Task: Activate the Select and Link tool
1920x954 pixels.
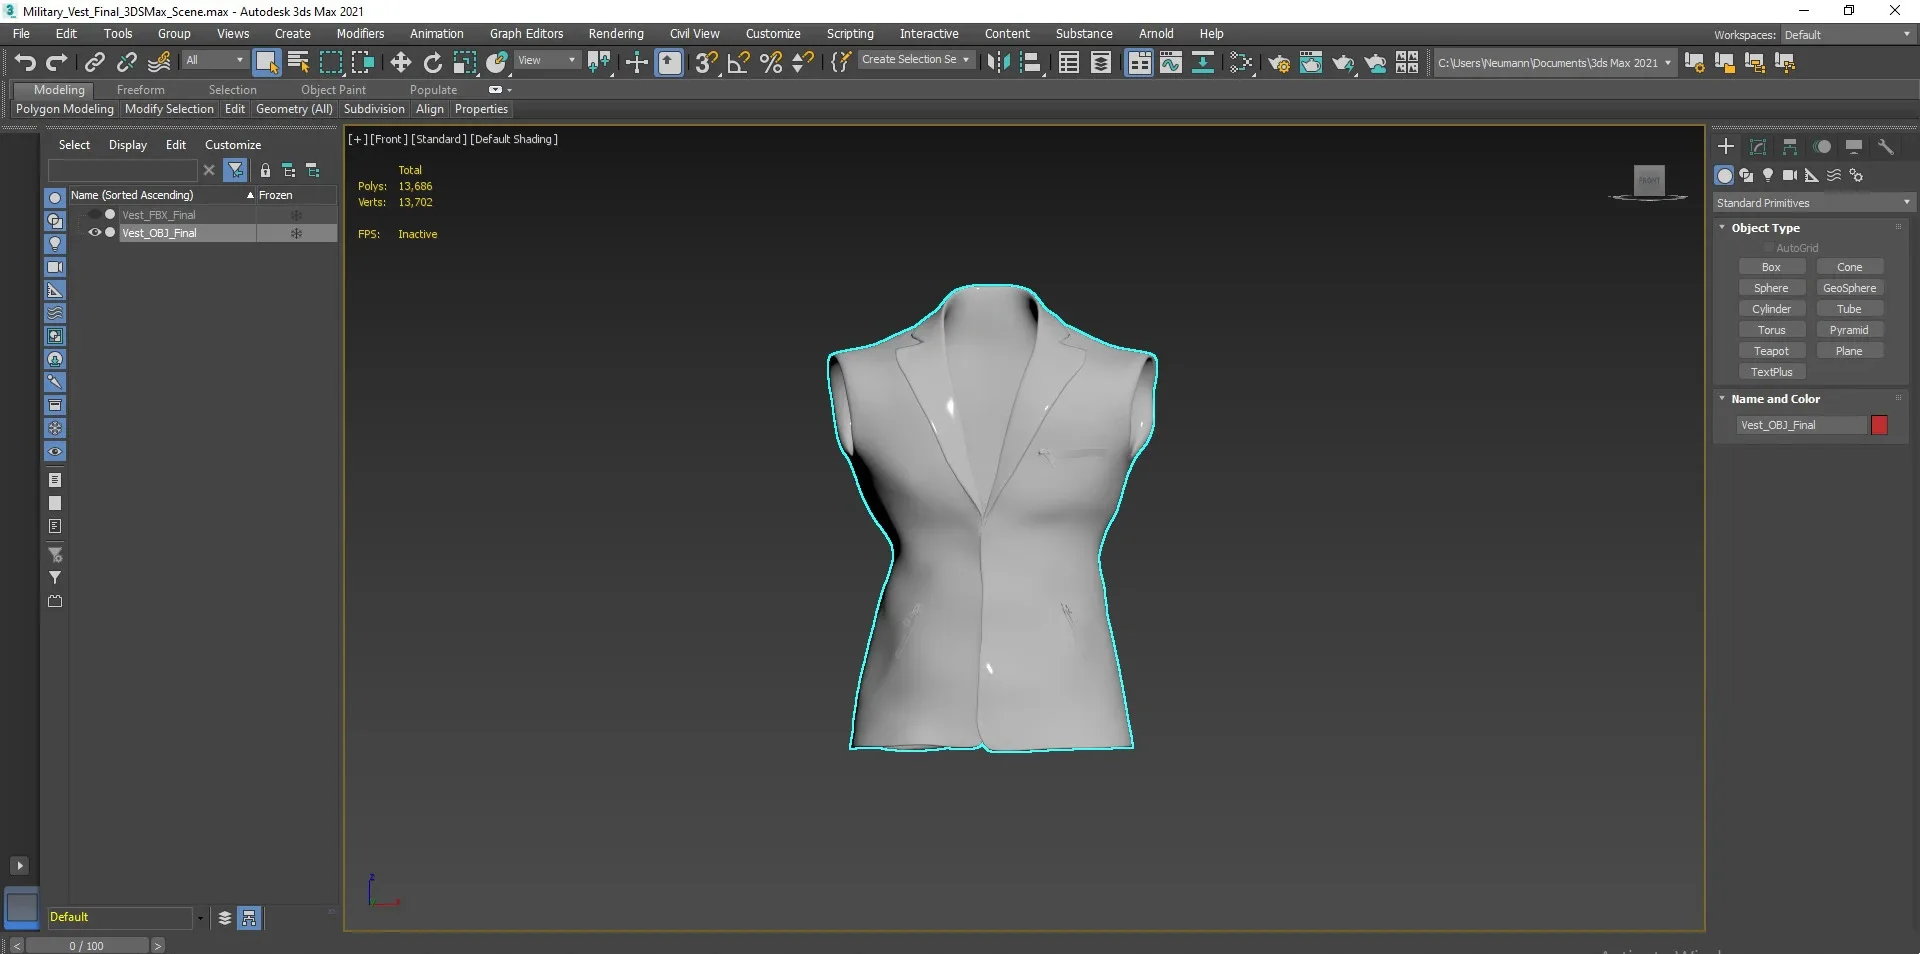Action: (94, 63)
